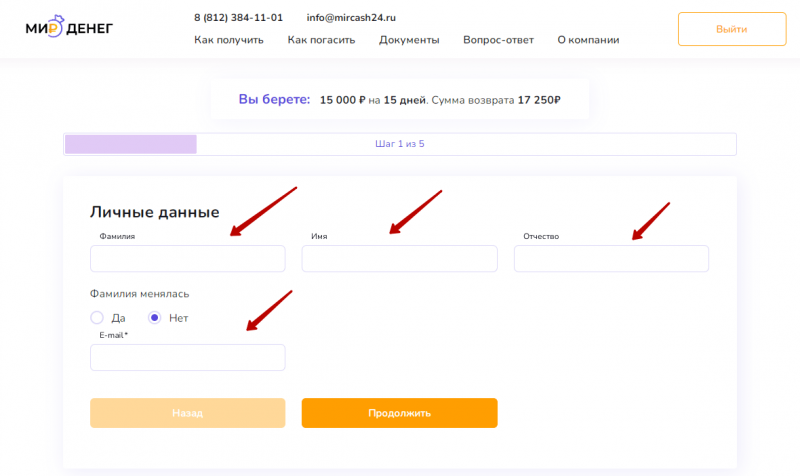800x476 pixels.
Task: Click the phone number 8 (812) 384-11-01
Action: coord(238,18)
